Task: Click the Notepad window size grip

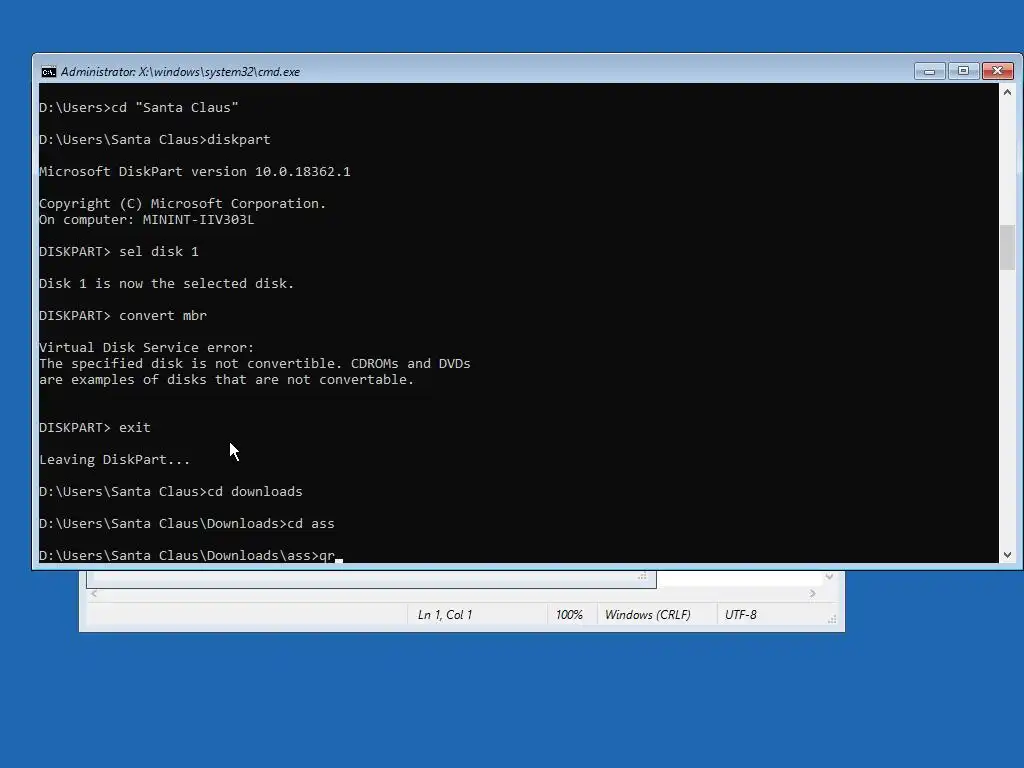Action: [832, 618]
